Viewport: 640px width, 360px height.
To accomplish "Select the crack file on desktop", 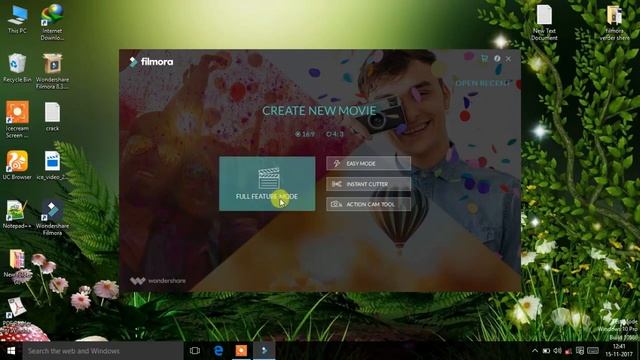I will [52, 117].
